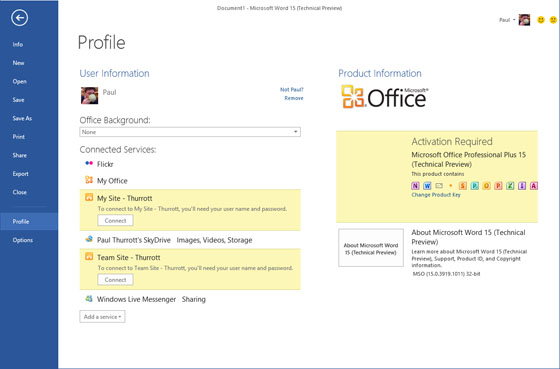This screenshot has width=560, height=369.
Task: Click the My Site - Thurrott title
Action: [x=125, y=198]
